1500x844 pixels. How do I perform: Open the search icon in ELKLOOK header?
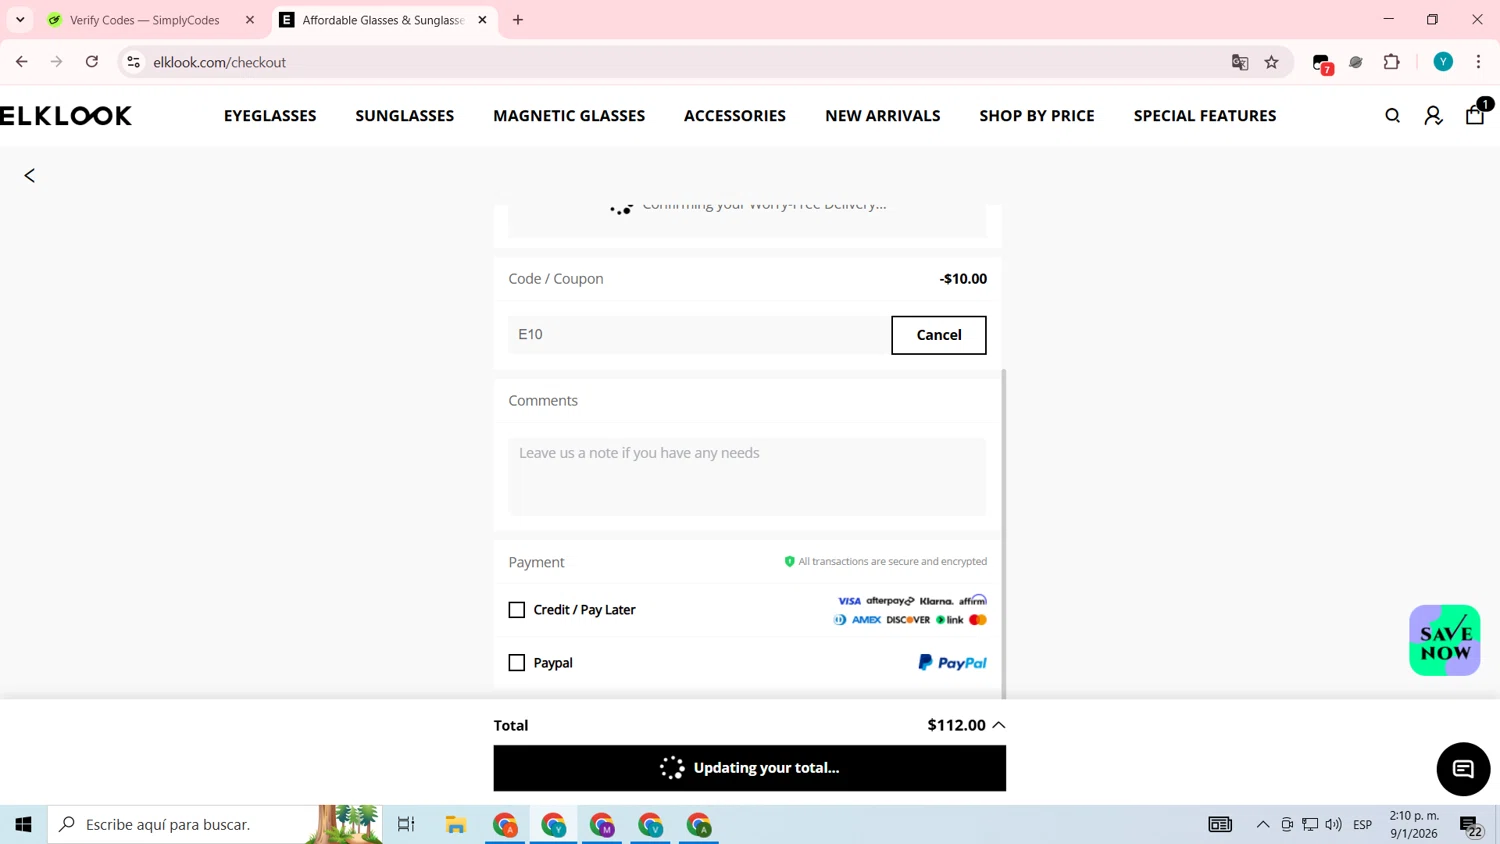point(1392,116)
